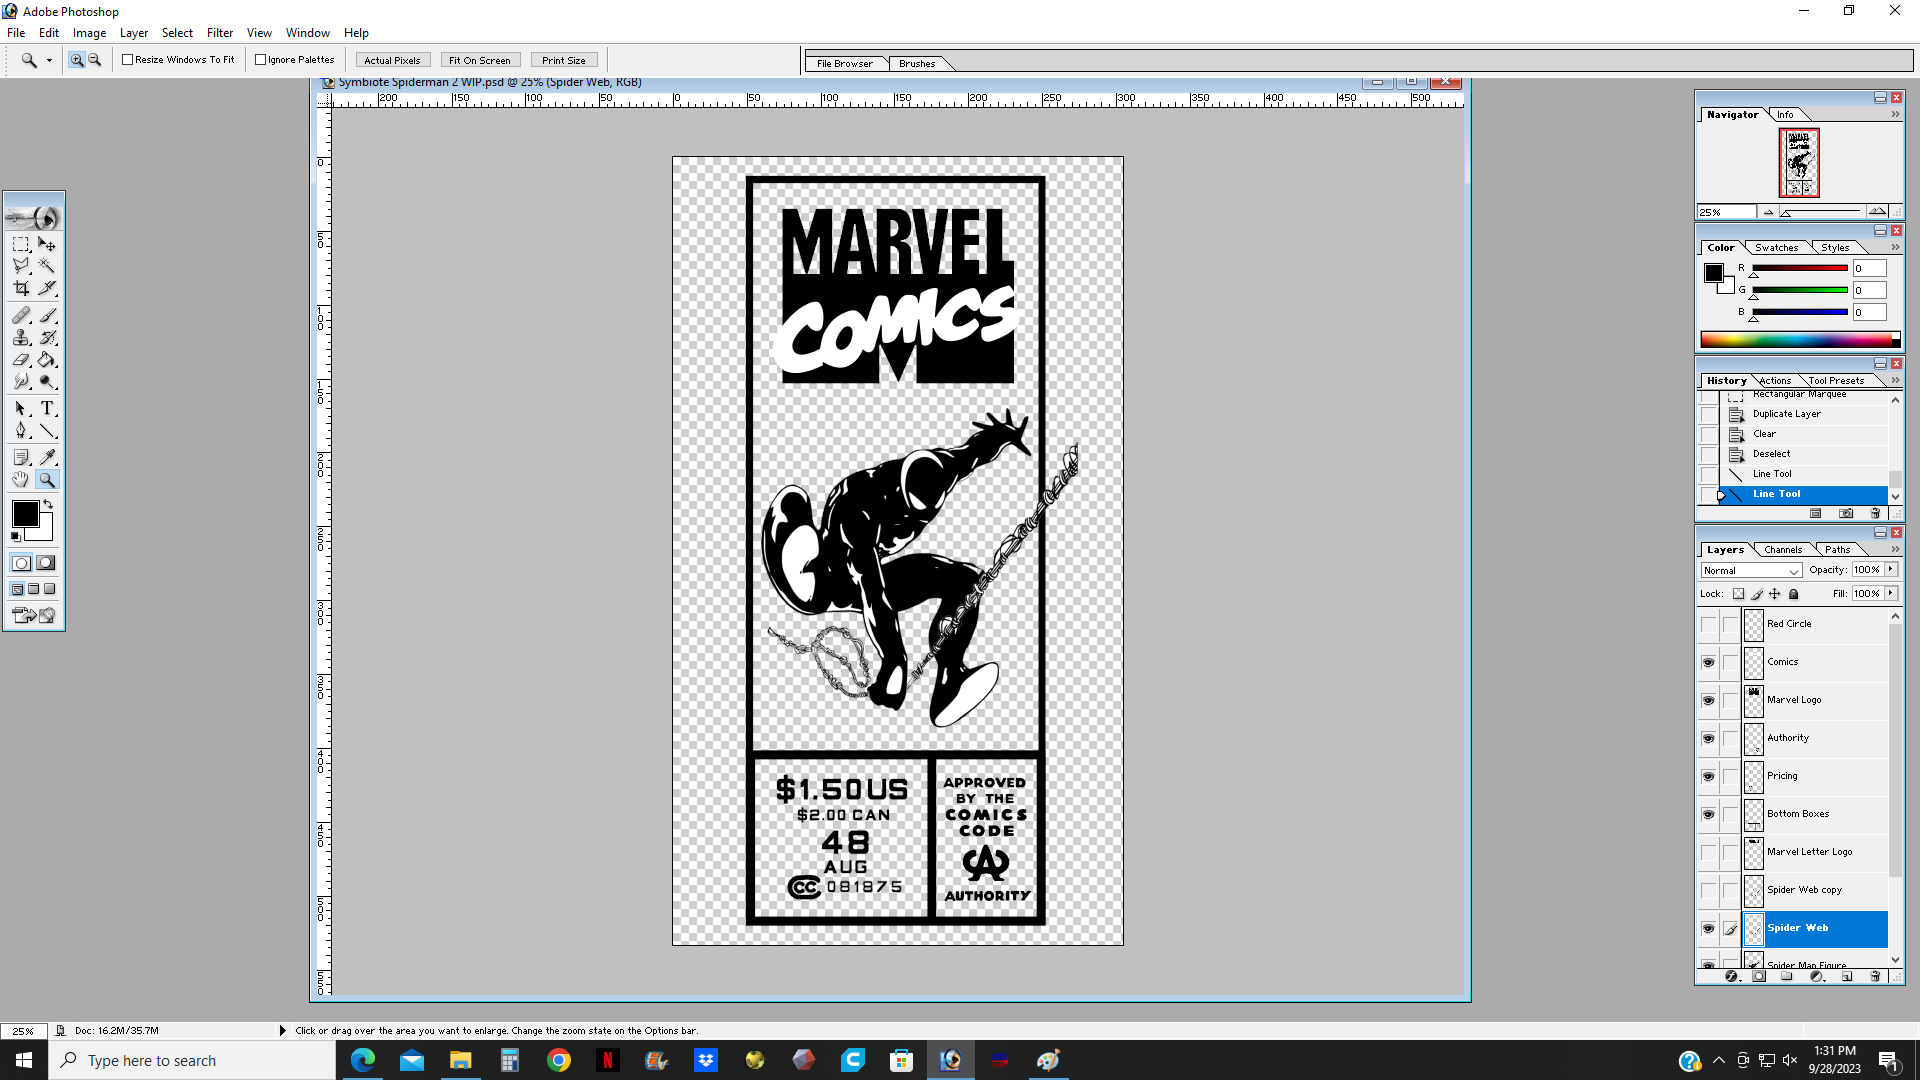Show the Red Circle layer
1920x1080 pixels.
click(1708, 624)
